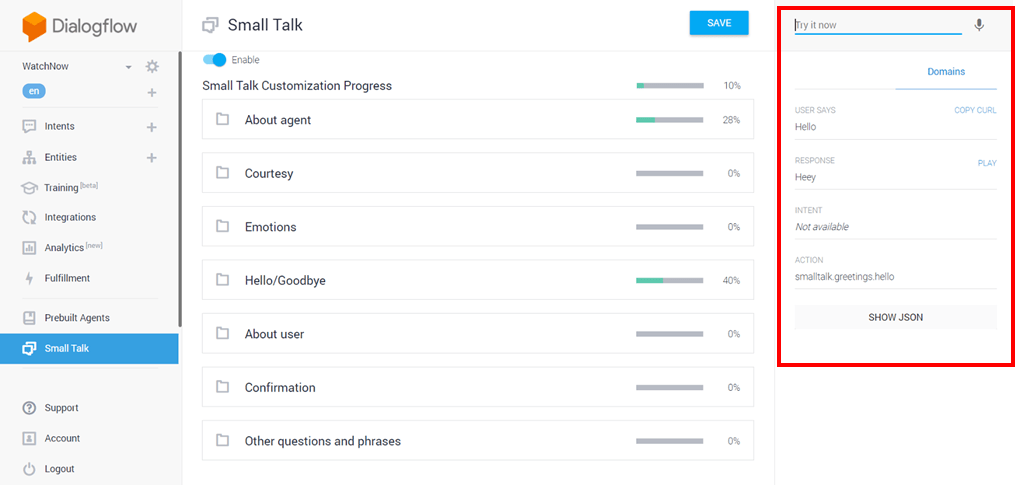Expand the Hello/Goodbye topic
1015x485 pixels.
click(285, 281)
